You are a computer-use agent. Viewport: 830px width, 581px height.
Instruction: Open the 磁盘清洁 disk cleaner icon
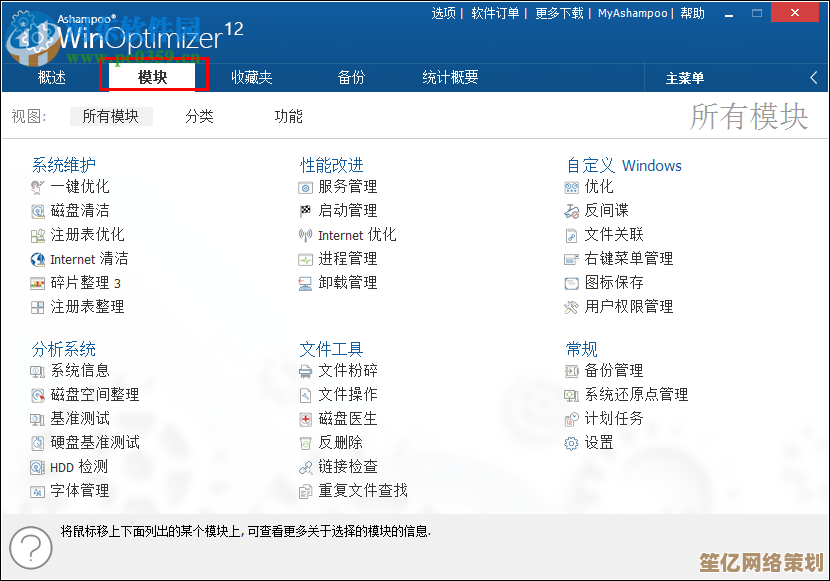[x=38, y=211]
